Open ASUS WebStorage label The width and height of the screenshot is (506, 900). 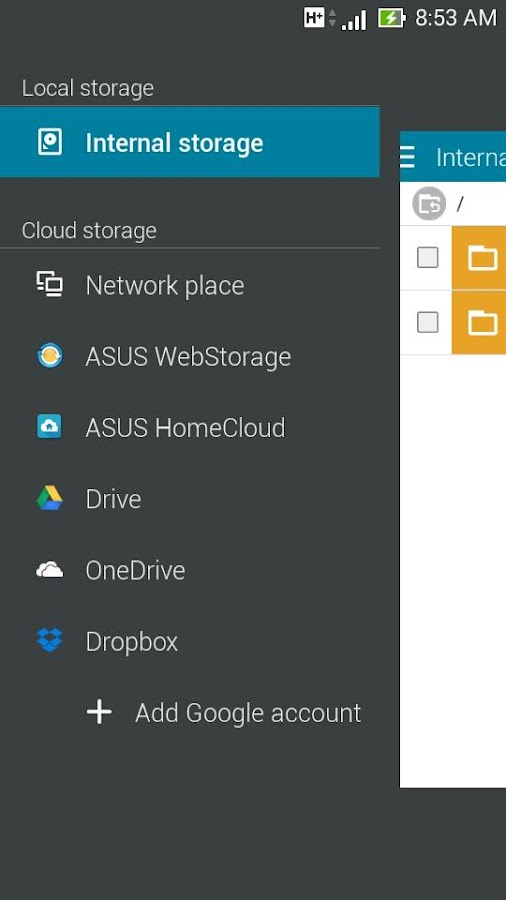188,356
